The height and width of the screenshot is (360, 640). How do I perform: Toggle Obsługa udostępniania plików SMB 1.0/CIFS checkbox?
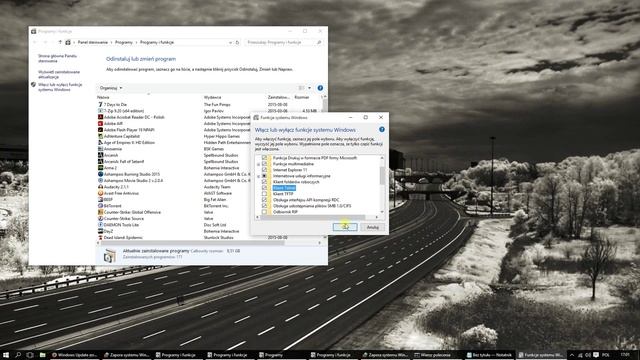click(x=264, y=206)
